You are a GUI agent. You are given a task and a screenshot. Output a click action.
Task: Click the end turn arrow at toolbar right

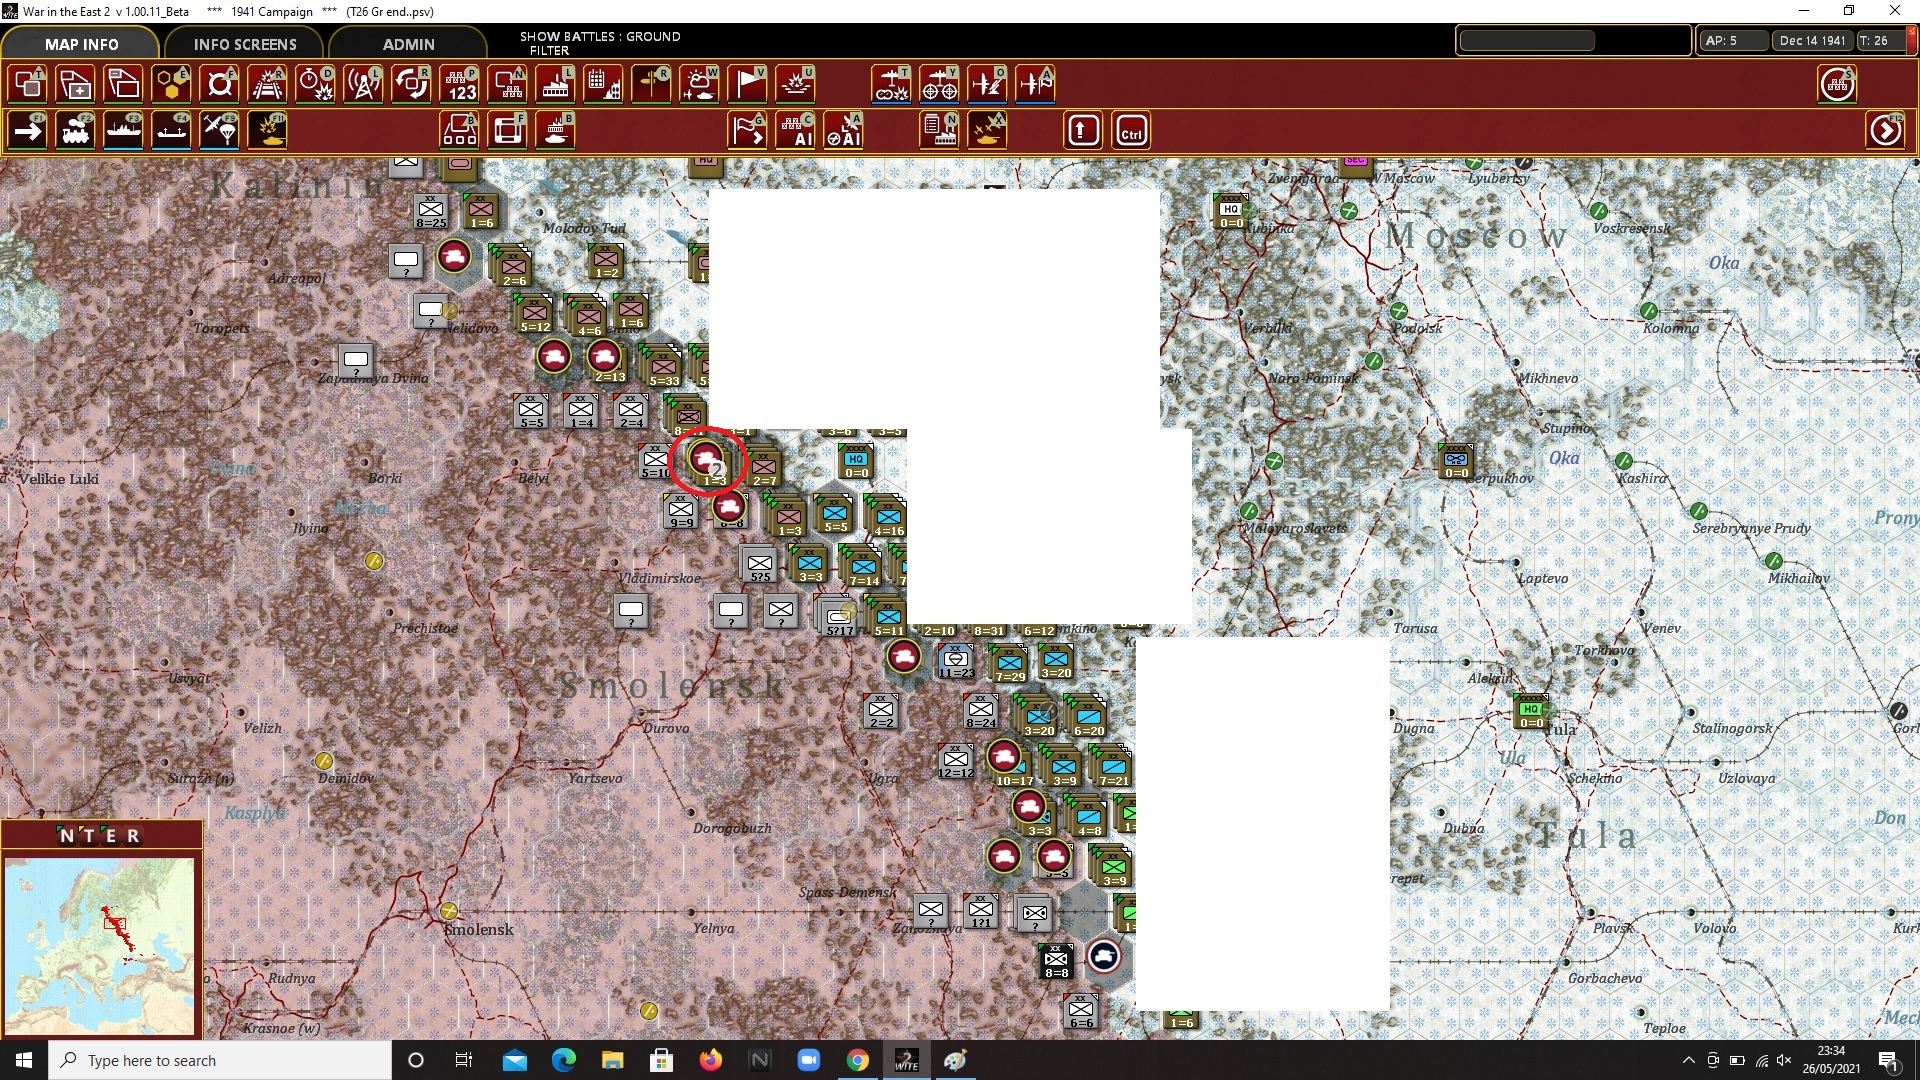coord(1886,131)
